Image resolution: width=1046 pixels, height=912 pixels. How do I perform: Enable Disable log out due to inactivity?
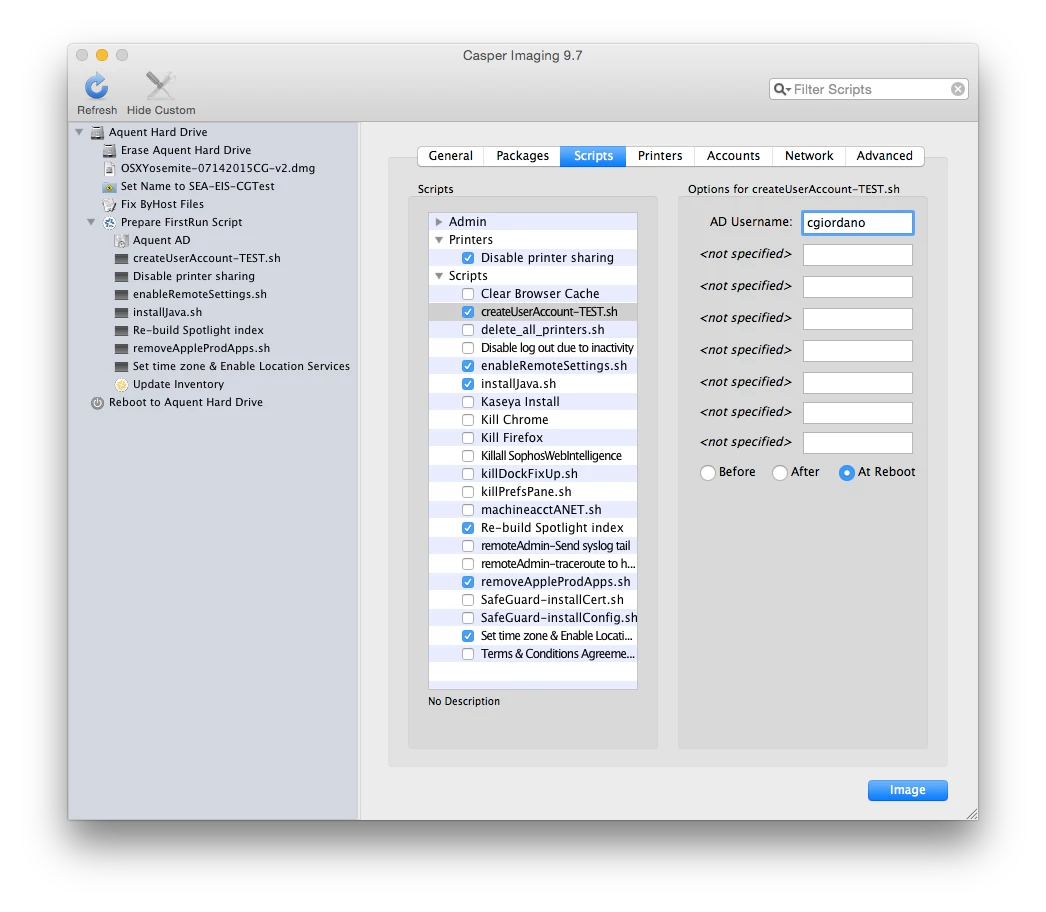click(x=468, y=348)
